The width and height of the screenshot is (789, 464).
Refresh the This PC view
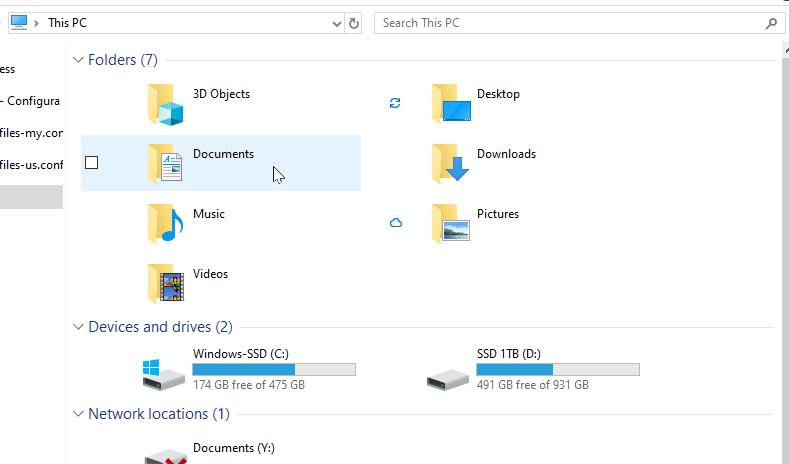[x=354, y=23]
